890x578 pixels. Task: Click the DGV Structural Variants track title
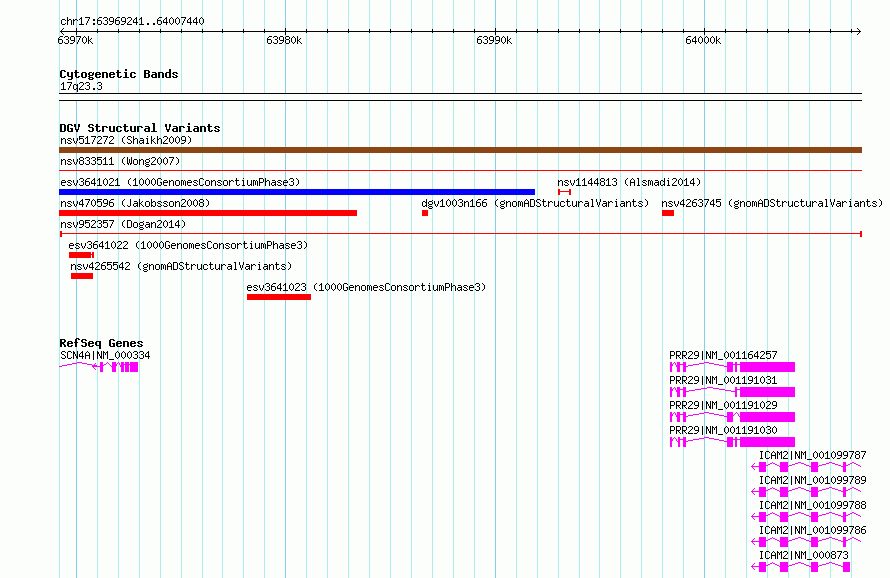tap(140, 128)
